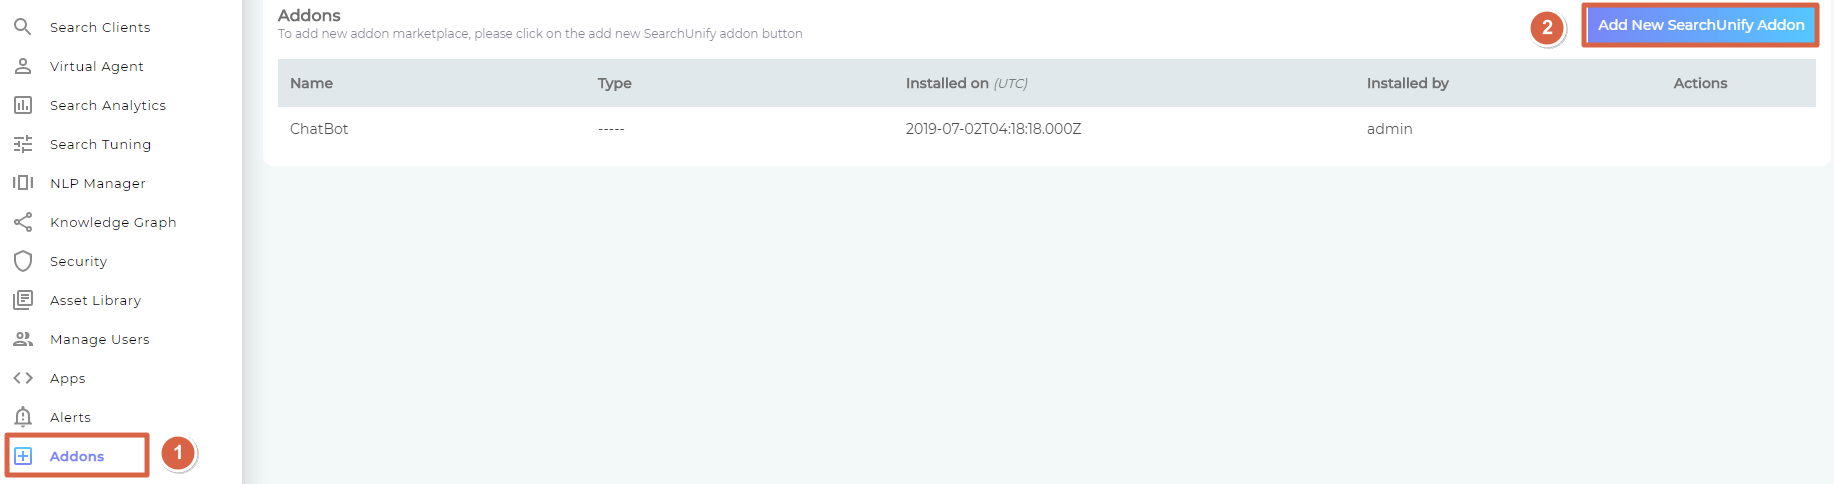Click the Apps code brackets icon
Screen dimensions: 1834x484
22,378
